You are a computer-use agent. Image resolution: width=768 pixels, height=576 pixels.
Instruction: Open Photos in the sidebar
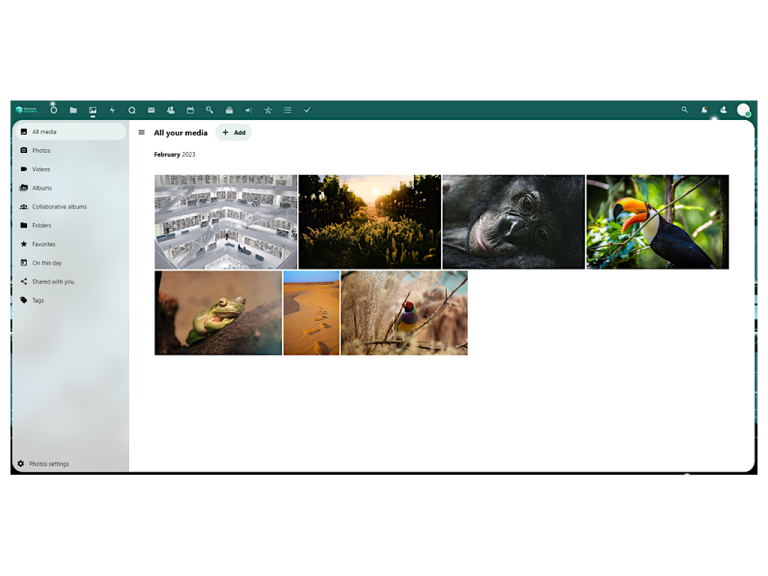[x=71, y=150]
